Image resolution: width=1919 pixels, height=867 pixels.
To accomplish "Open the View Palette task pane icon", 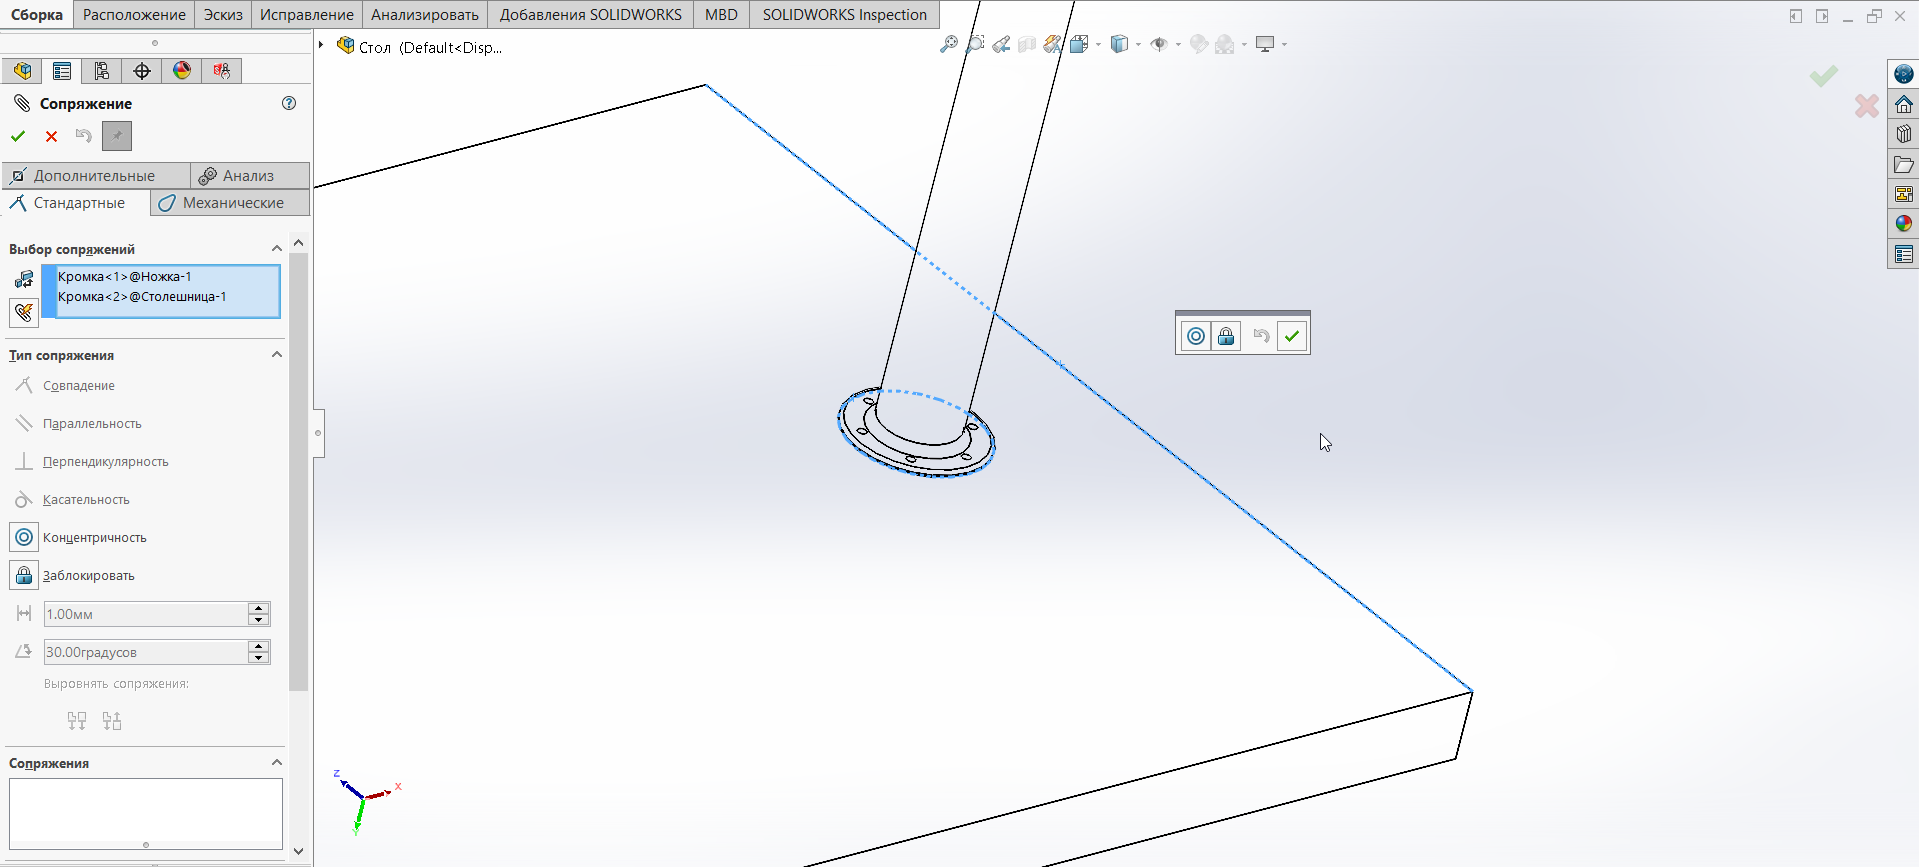I will [1904, 194].
